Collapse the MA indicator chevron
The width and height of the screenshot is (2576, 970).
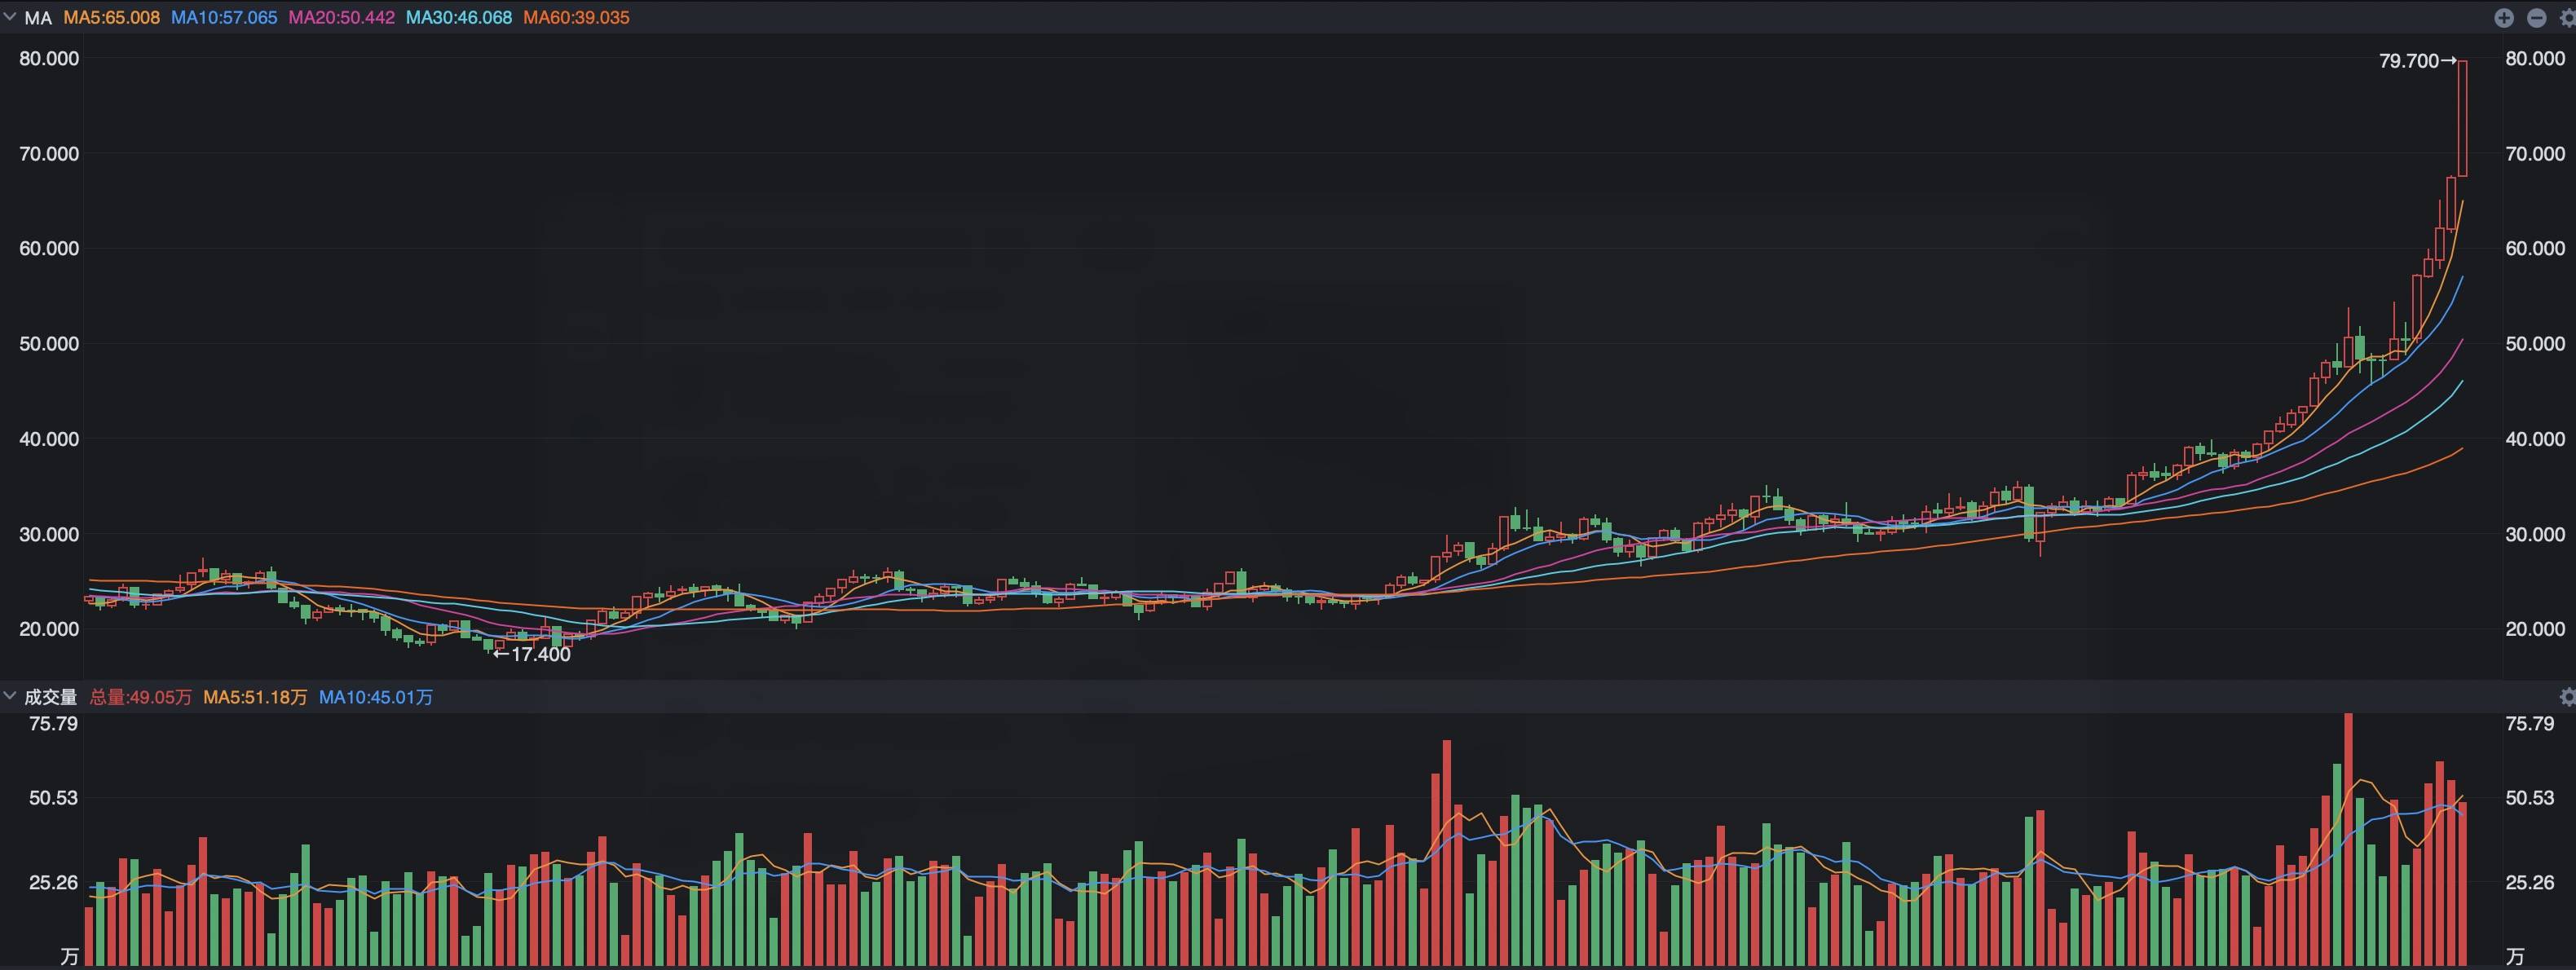pyautogui.click(x=10, y=17)
